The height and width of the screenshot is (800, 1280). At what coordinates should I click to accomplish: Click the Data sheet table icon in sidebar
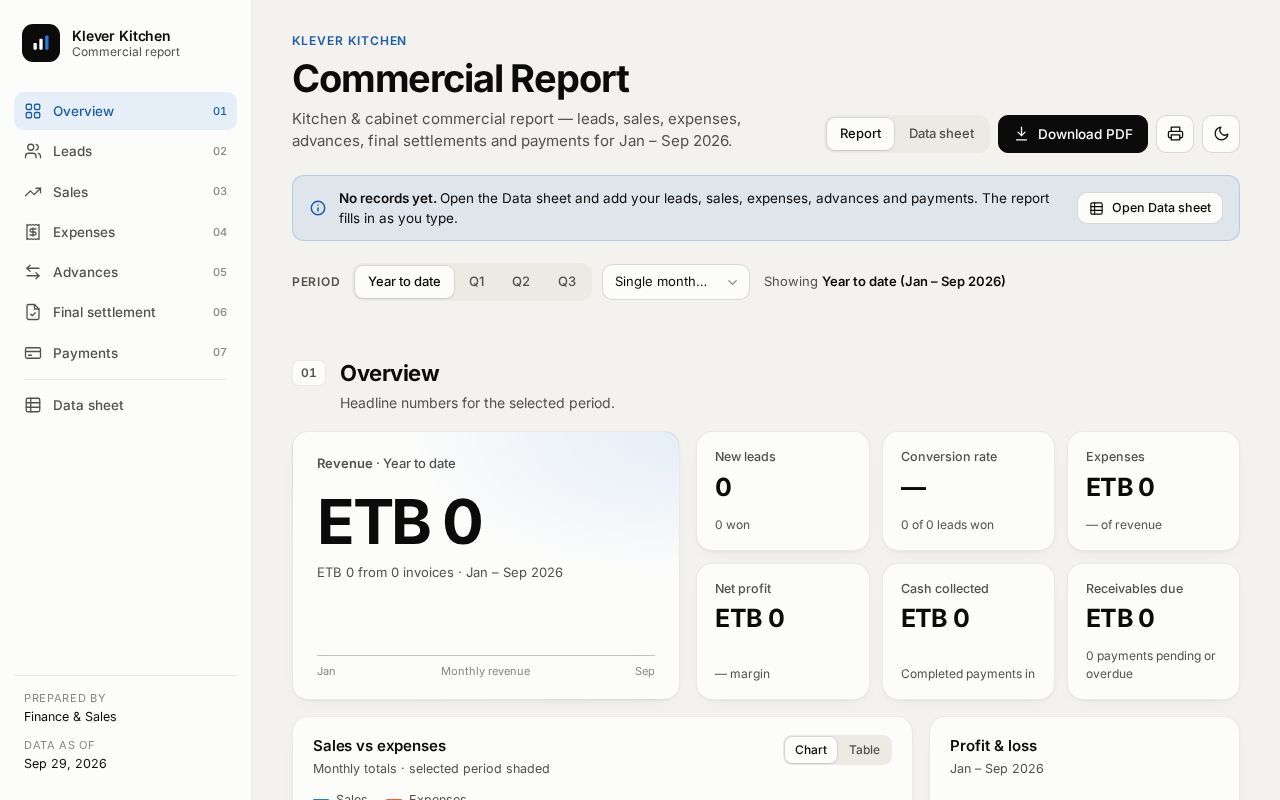pos(33,405)
